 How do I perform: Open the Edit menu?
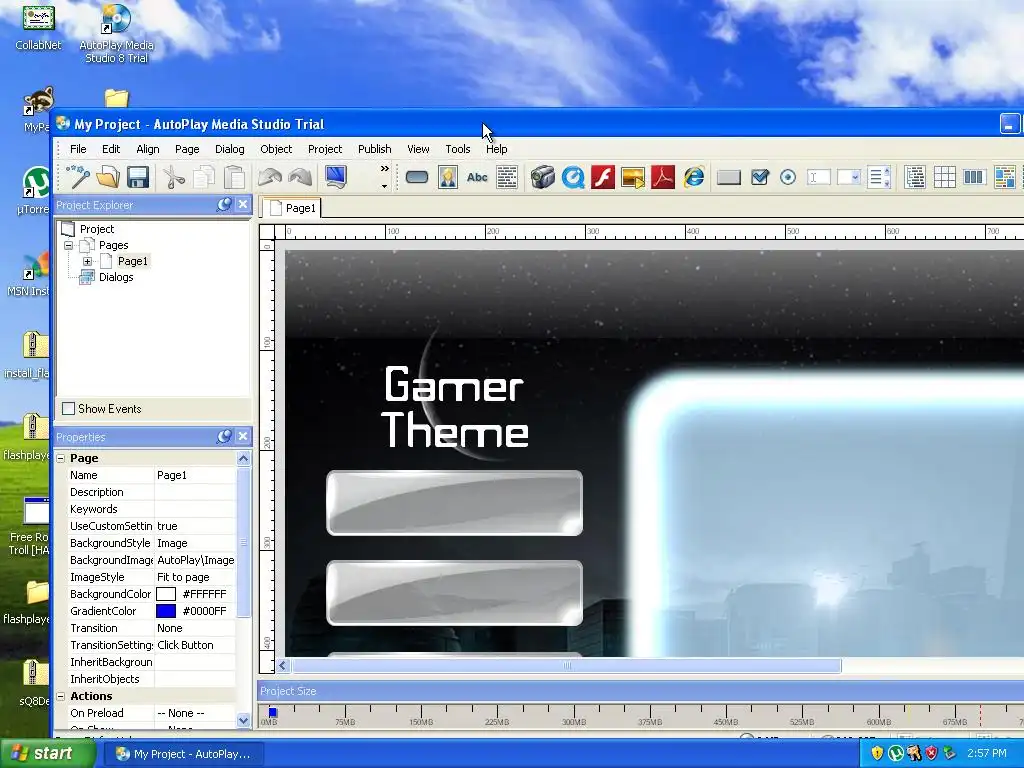111,149
